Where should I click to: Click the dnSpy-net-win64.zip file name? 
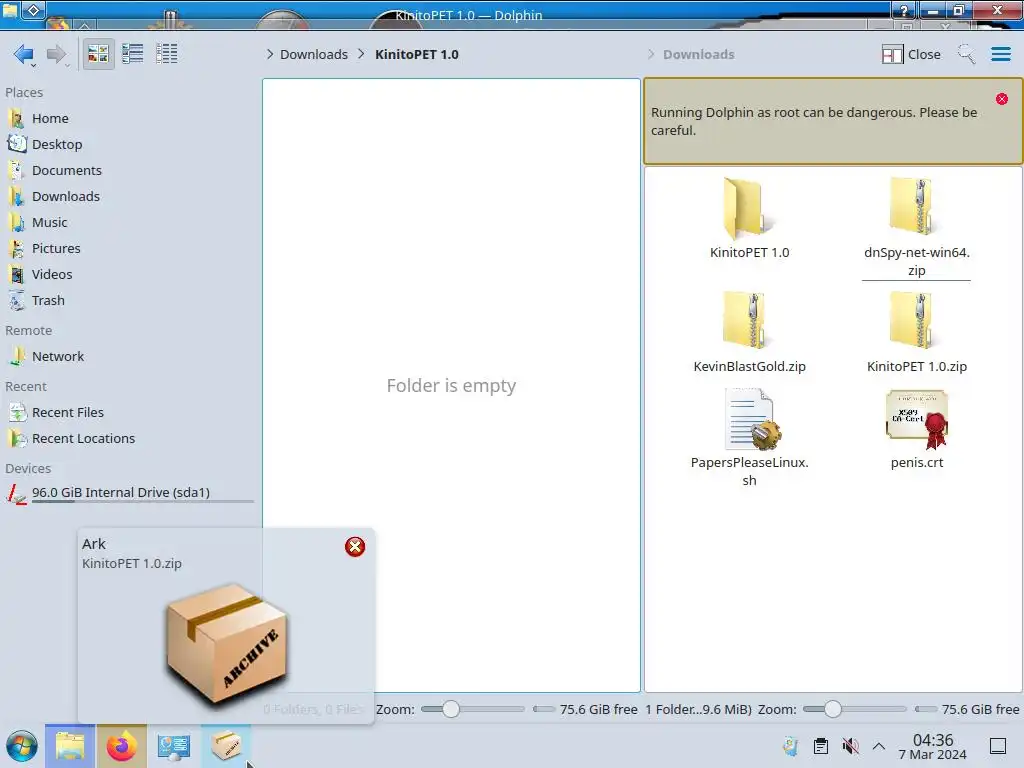tap(916, 261)
